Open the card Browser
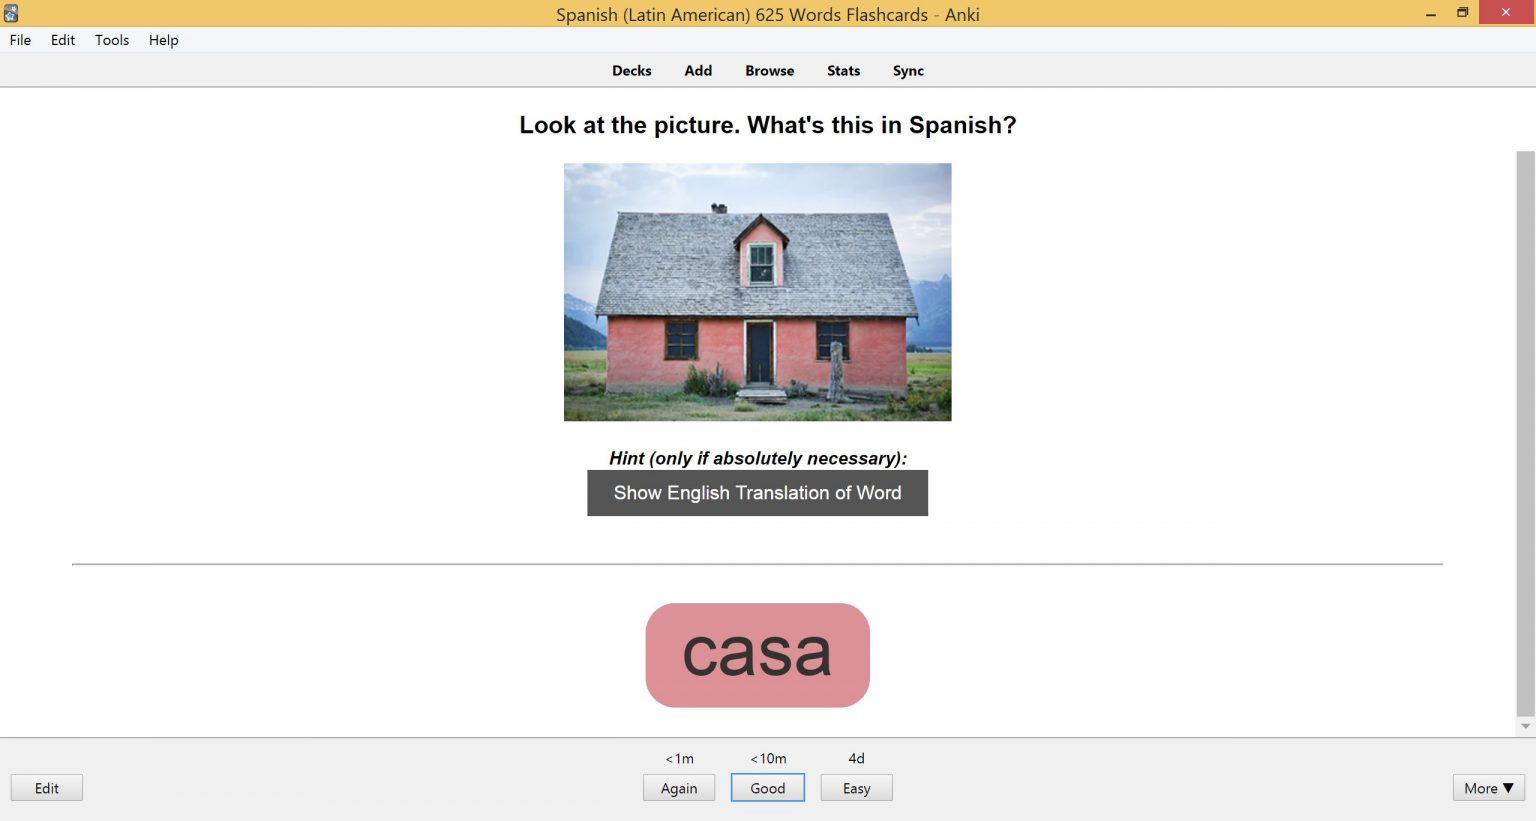 coord(768,70)
